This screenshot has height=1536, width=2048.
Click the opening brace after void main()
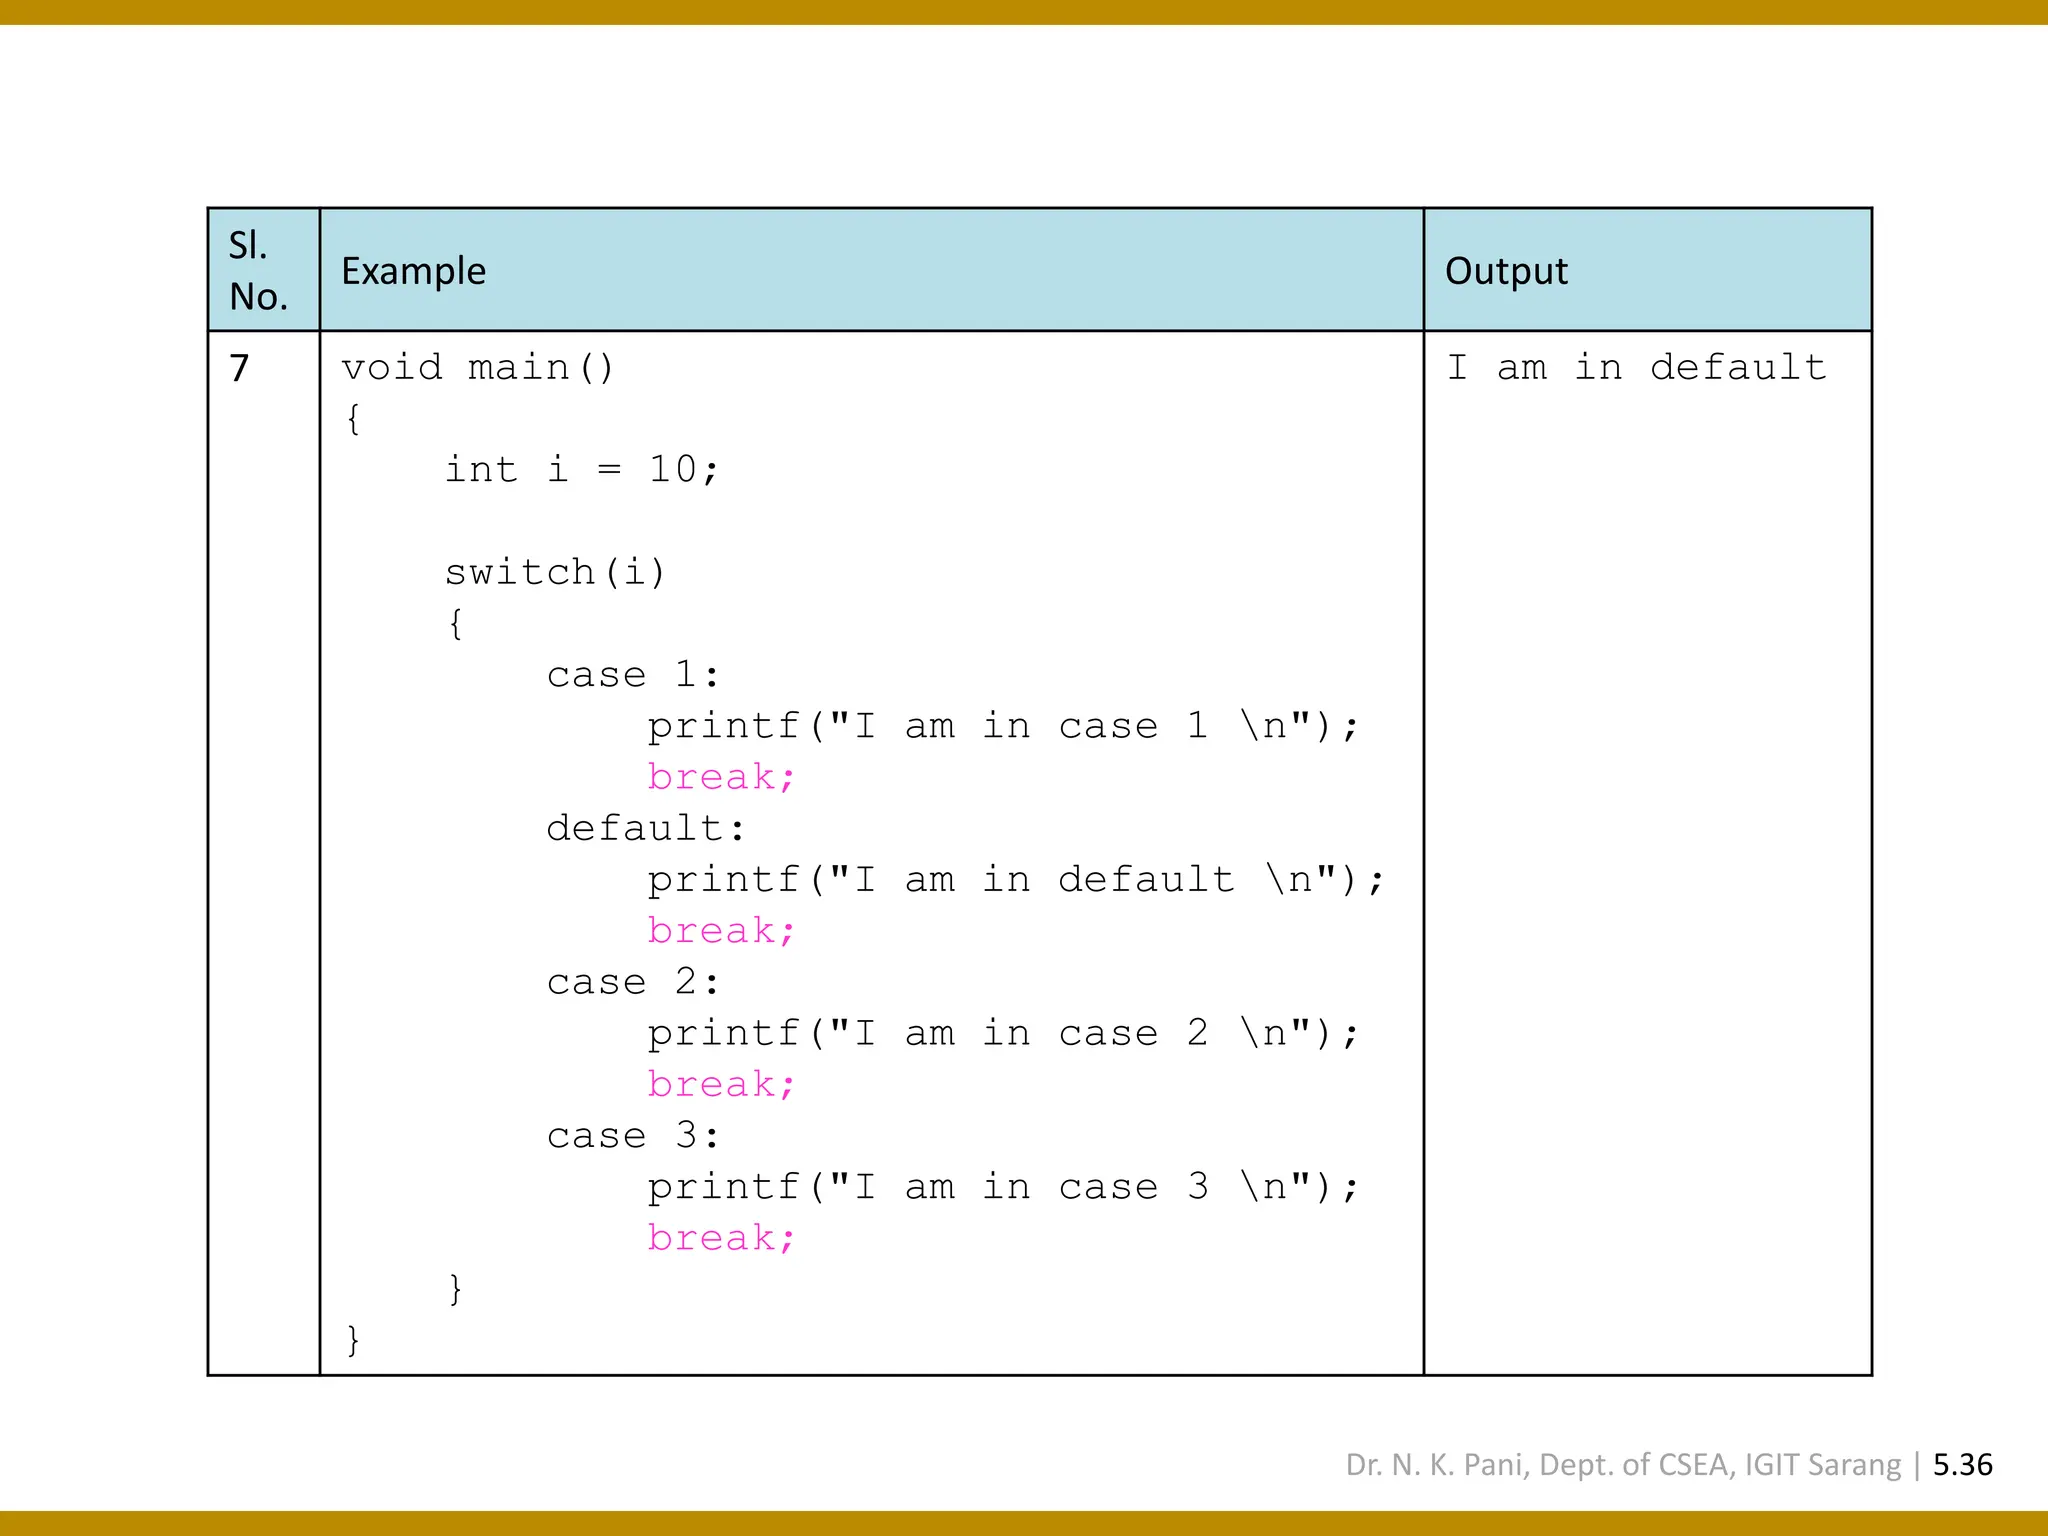[x=353, y=419]
